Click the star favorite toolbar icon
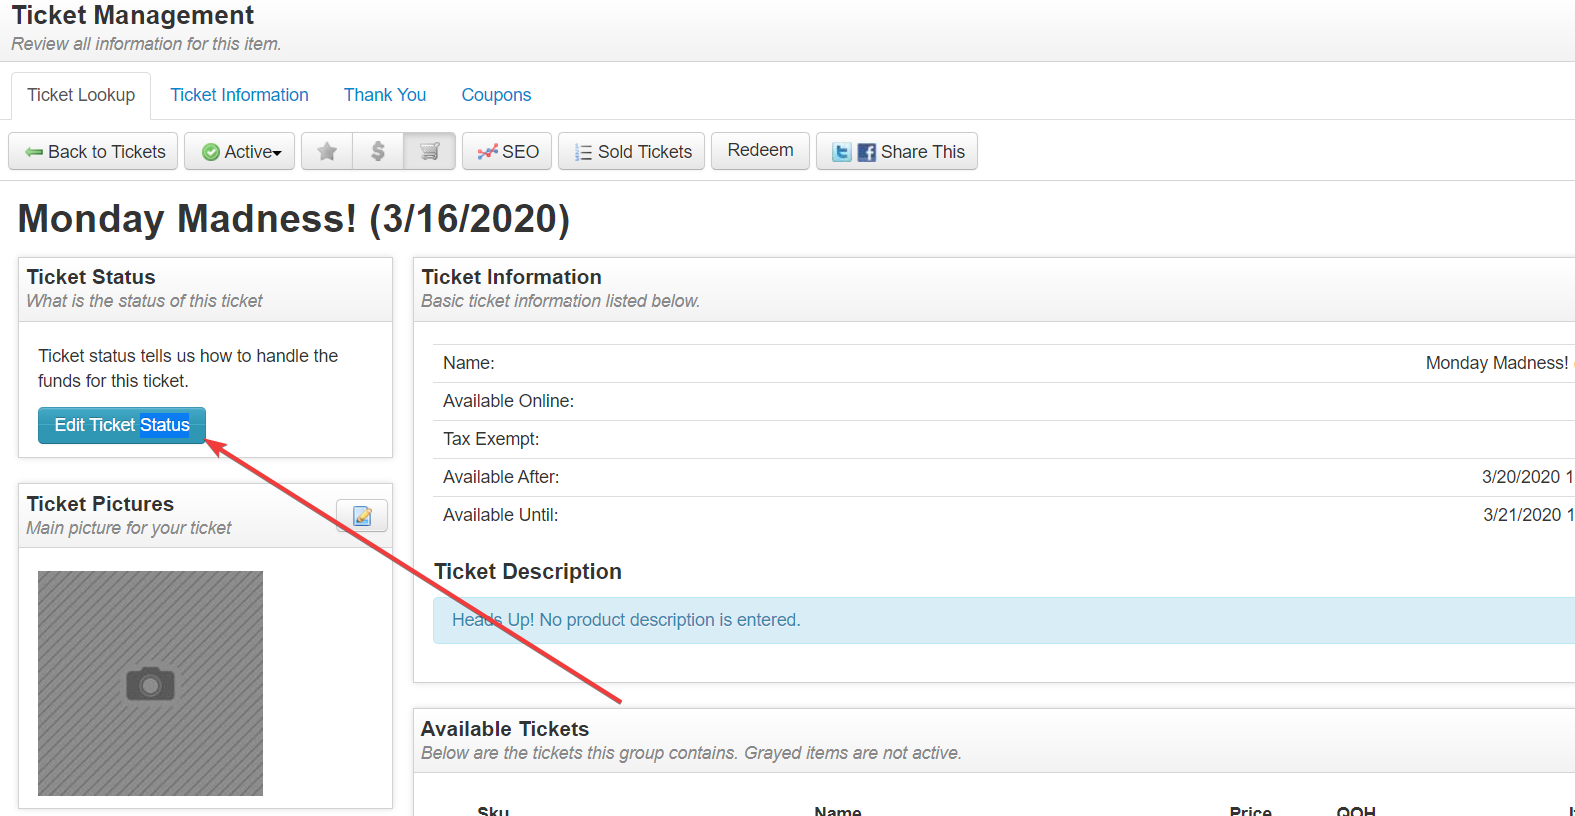 [x=327, y=152]
